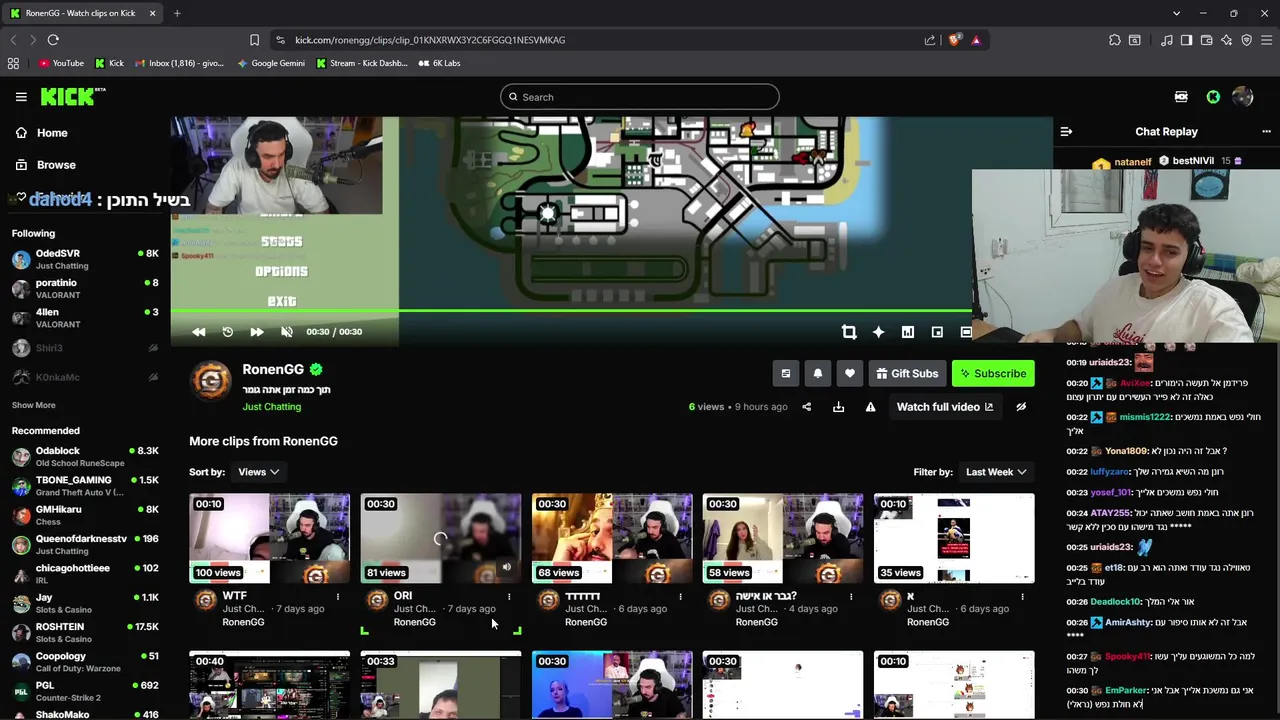Image resolution: width=1280 pixels, height=720 pixels.
Task: Click the browser address bar URL
Action: pos(430,40)
